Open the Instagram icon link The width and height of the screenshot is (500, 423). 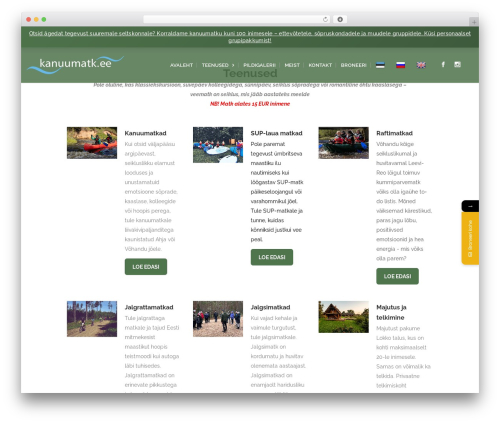pyautogui.click(x=457, y=65)
